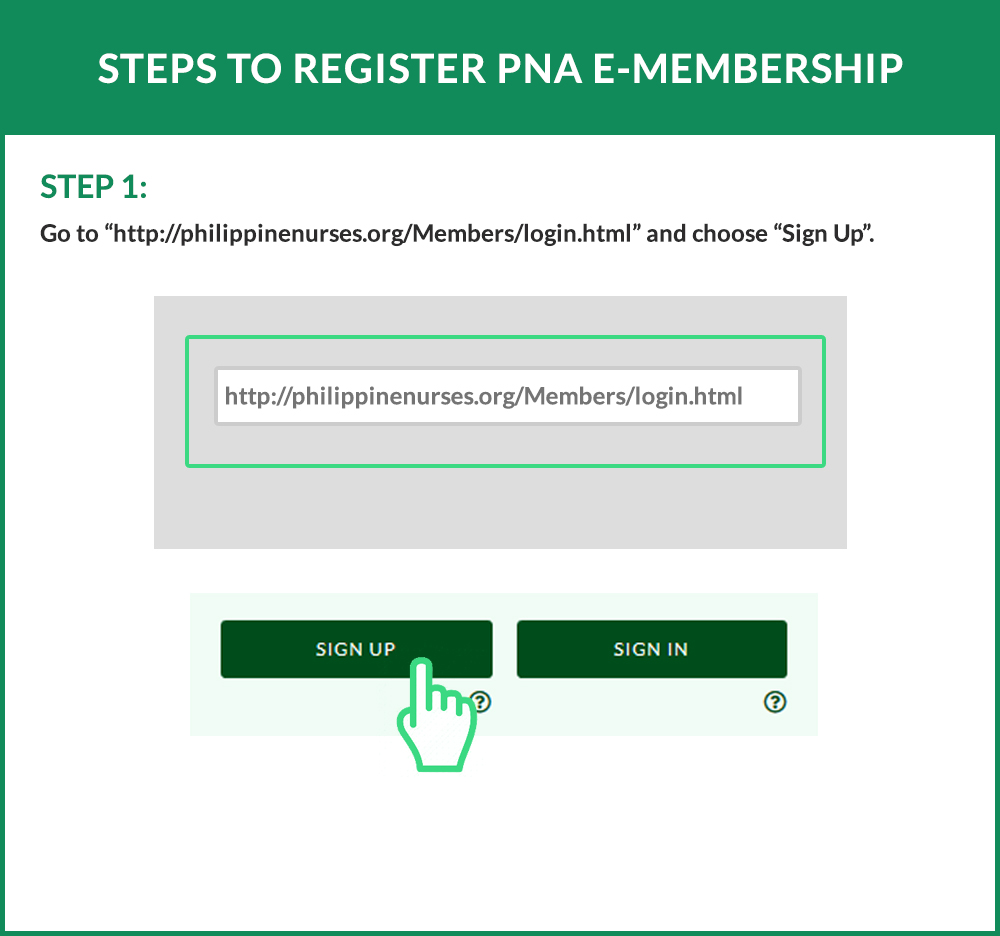Click the gray panel area below the URL box
The width and height of the screenshot is (1000, 936).
click(x=500, y=508)
